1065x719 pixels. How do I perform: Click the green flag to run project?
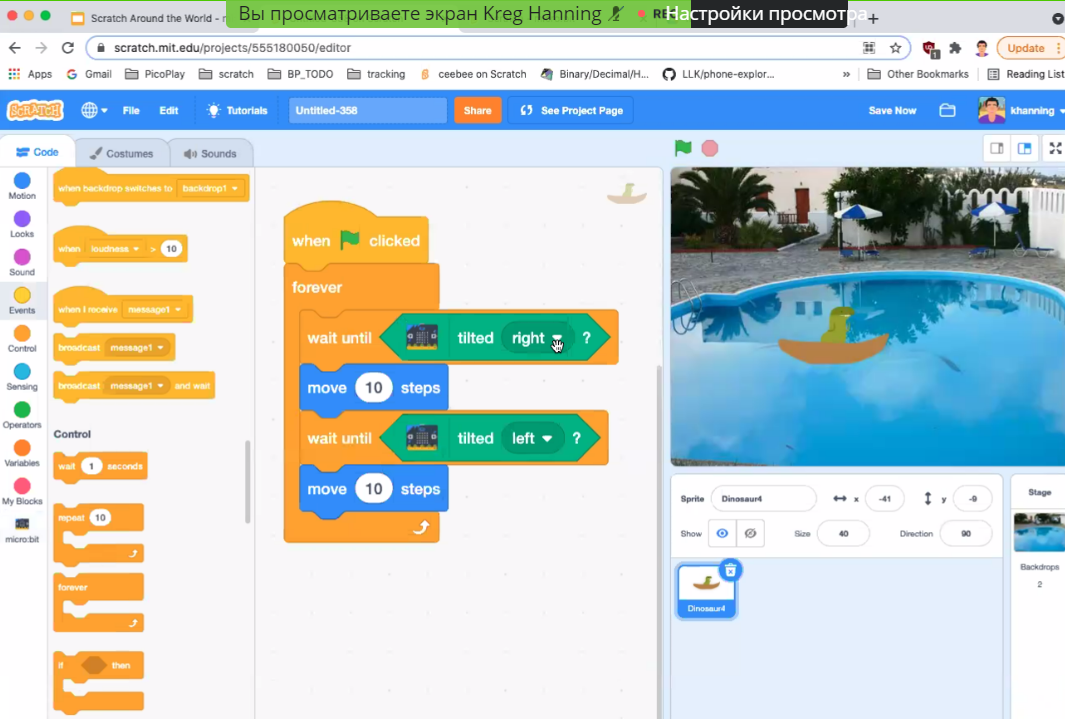point(683,148)
